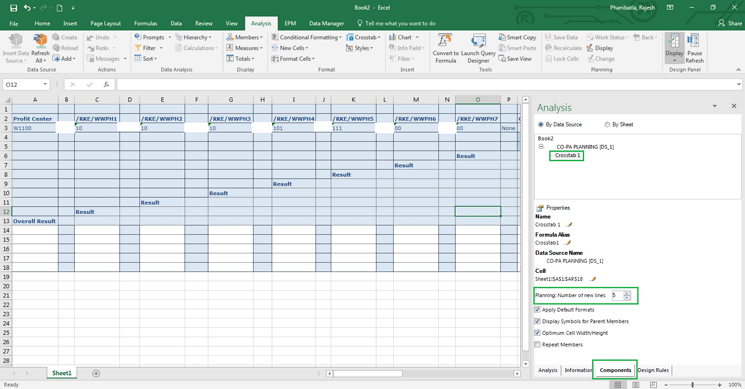
Task: Click the Smart Copy button
Action: coord(517,37)
